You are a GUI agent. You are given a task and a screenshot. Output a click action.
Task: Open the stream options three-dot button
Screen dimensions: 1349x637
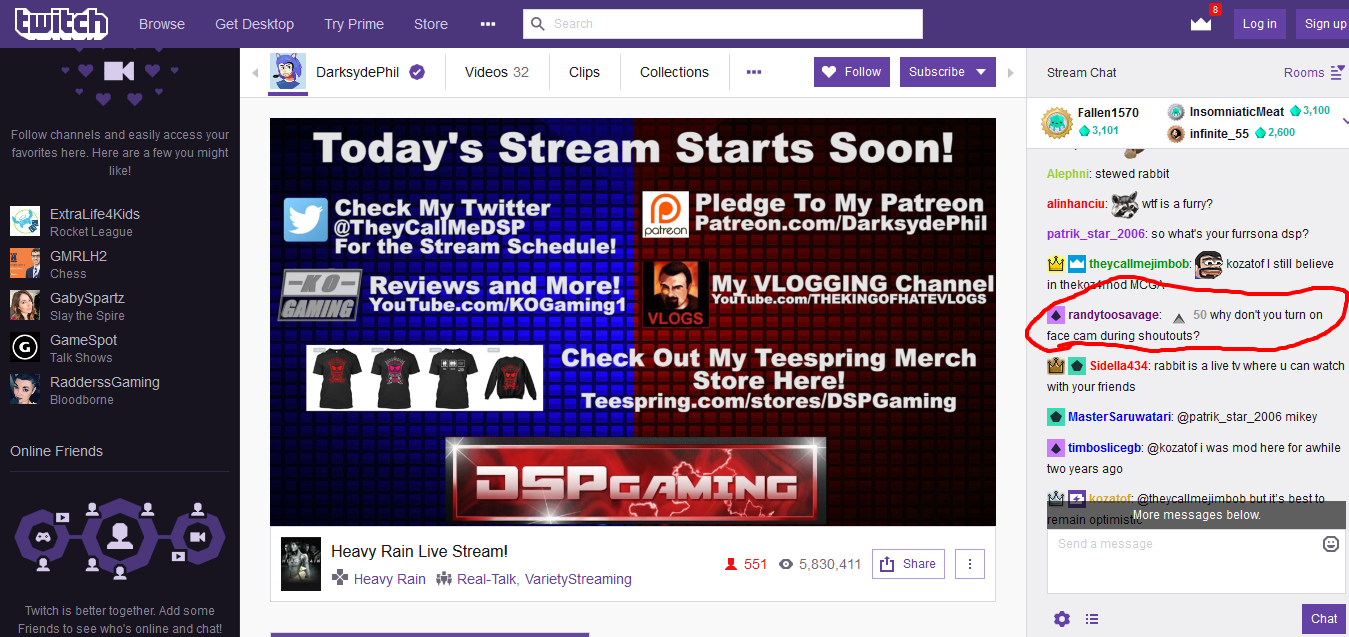(969, 564)
